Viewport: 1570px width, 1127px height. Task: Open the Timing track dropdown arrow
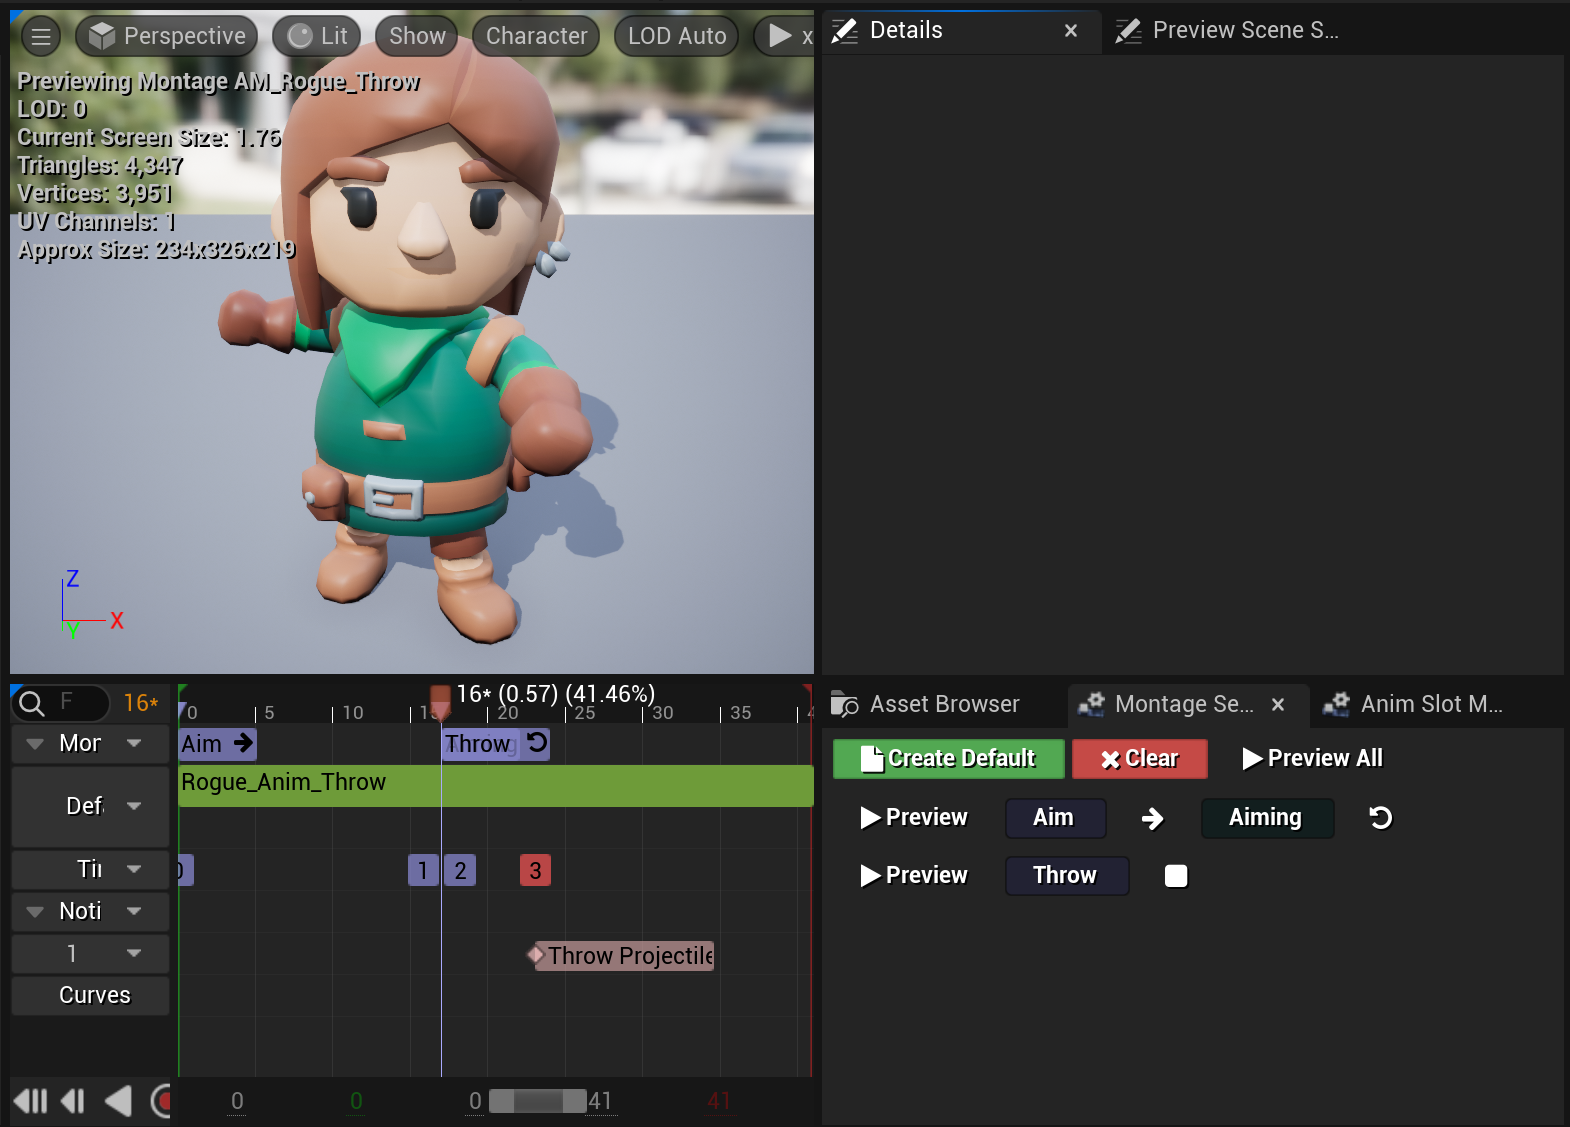[x=134, y=869]
